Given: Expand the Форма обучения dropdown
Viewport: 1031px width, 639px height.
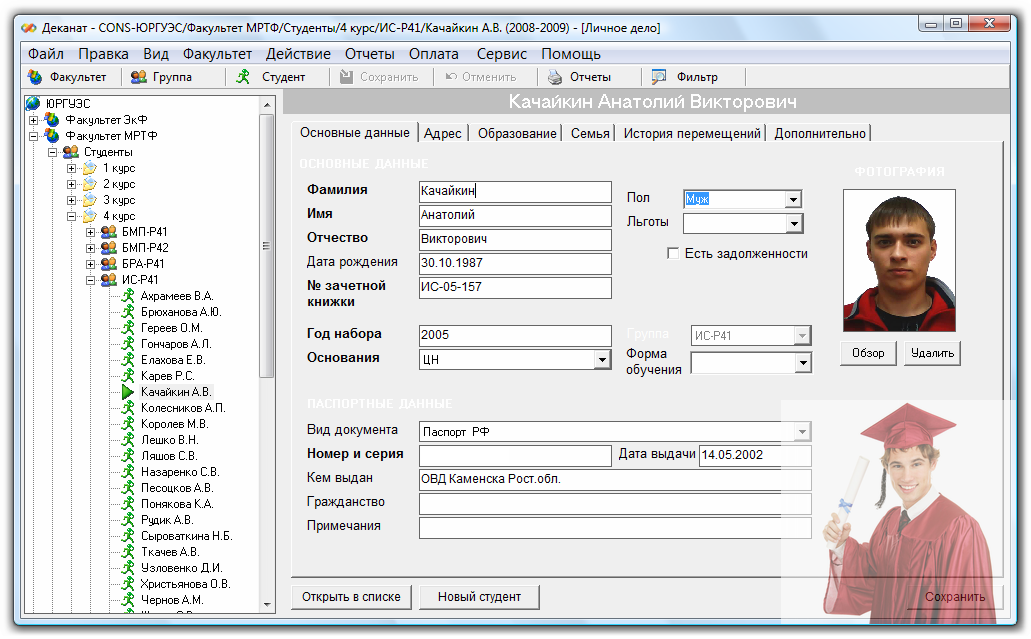Looking at the screenshot, I should [802, 363].
